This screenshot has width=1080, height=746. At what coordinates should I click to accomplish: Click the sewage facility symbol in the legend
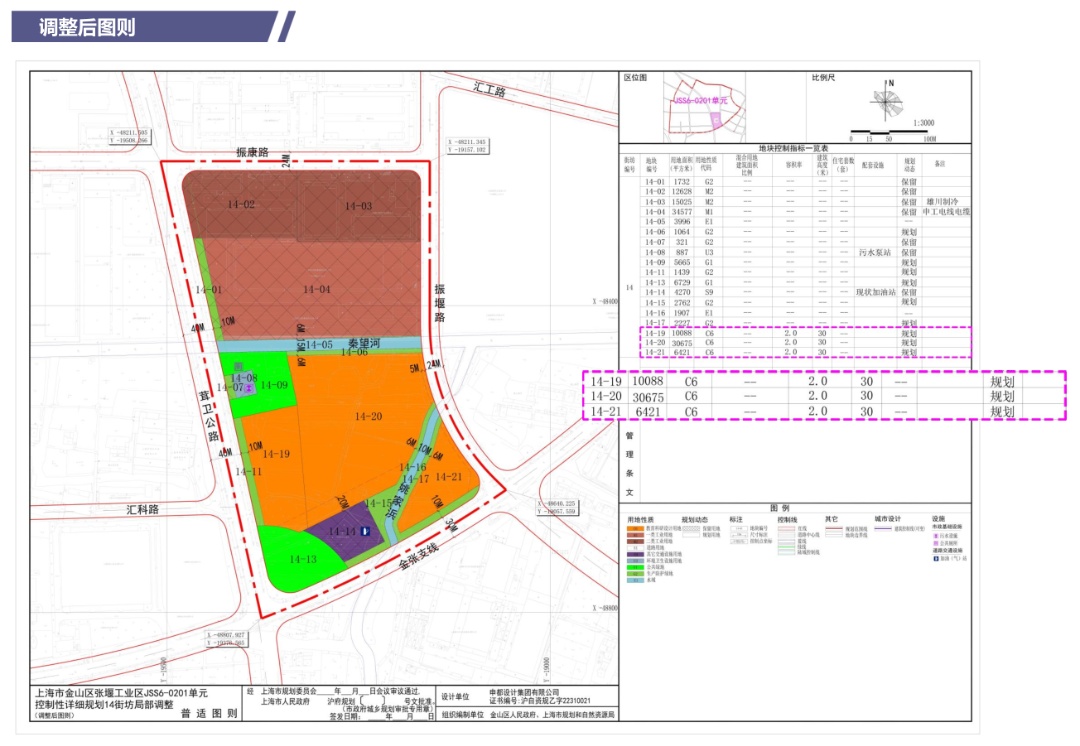937,536
